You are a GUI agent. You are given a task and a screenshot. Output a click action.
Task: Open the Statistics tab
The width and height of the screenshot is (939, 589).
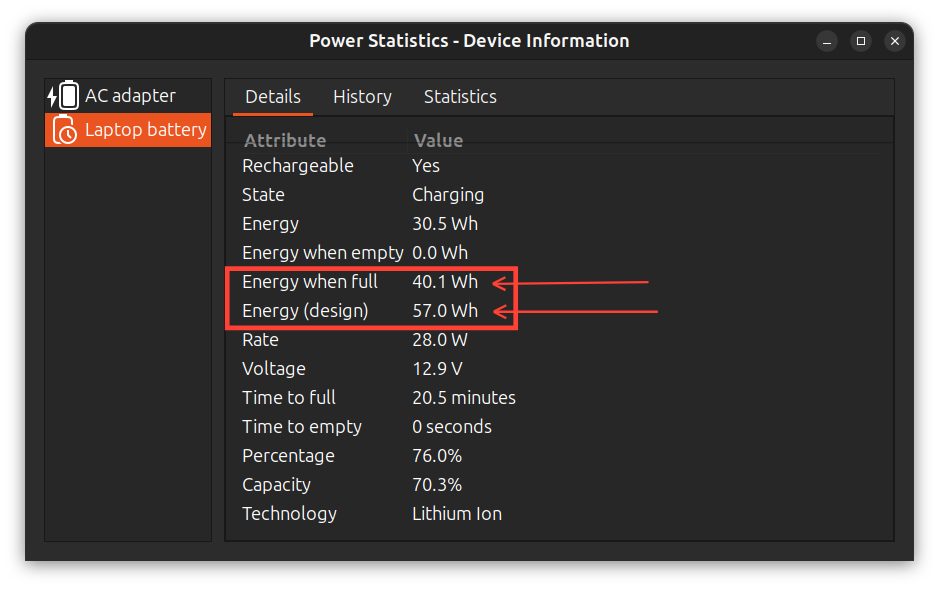click(460, 97)
